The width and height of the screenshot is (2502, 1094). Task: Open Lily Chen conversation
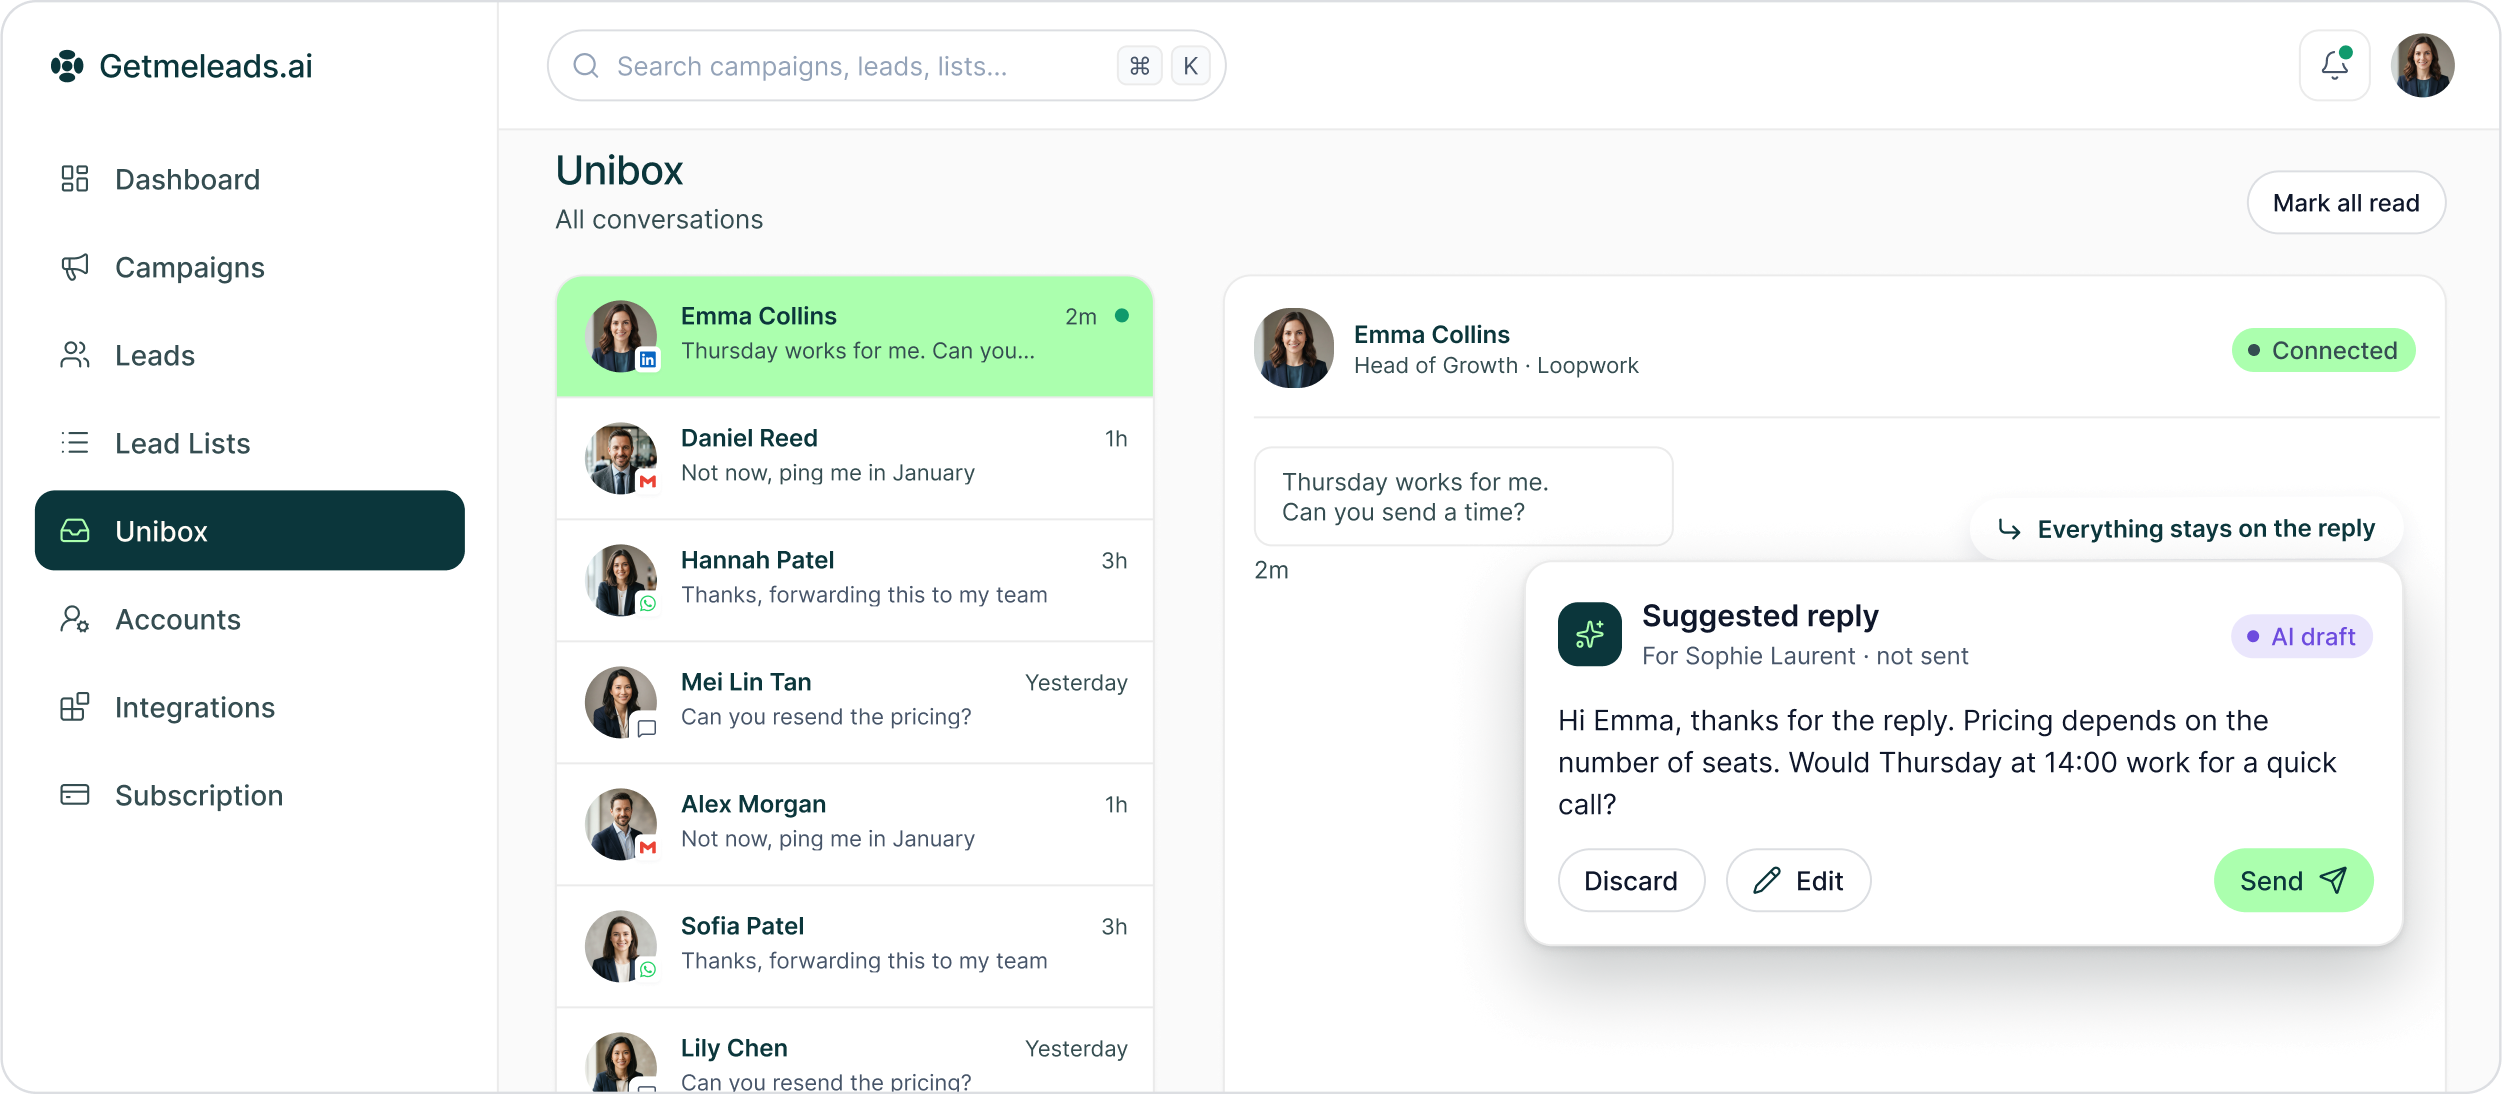coord(855,1050)
